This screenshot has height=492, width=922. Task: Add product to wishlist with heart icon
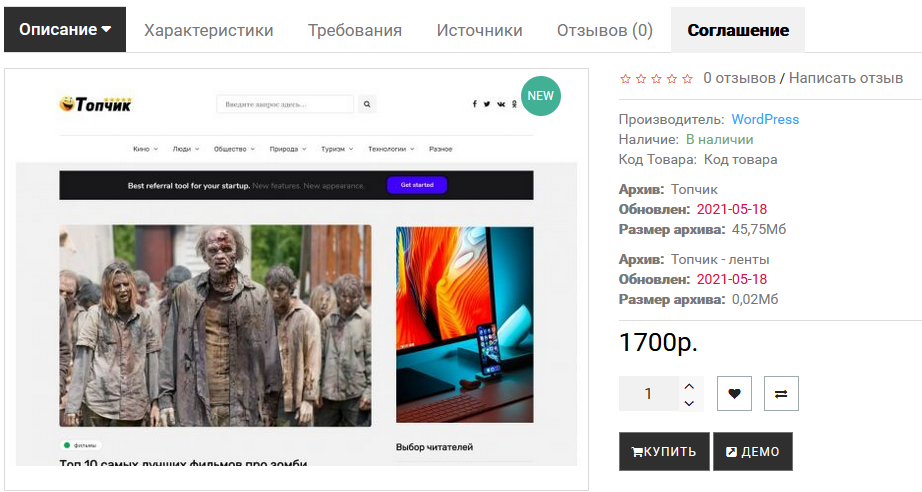734,393
